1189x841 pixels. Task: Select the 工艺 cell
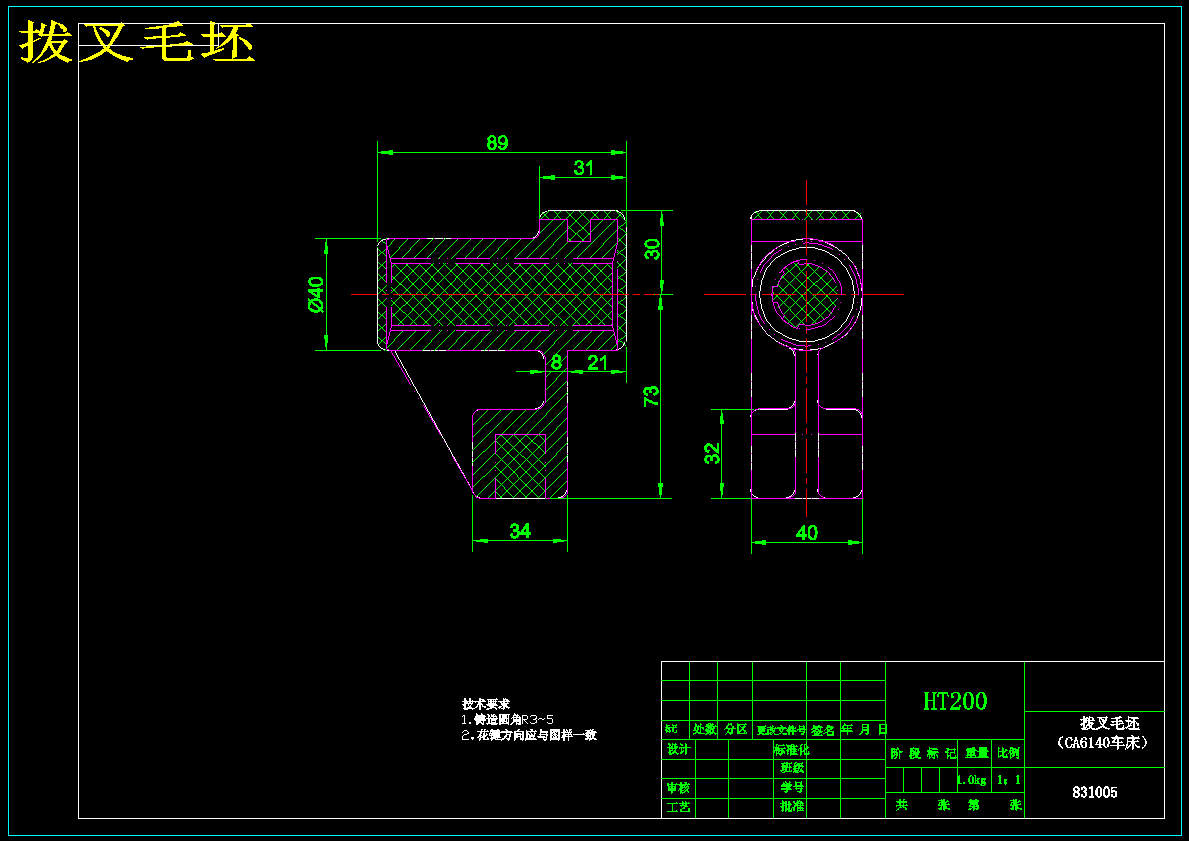(x=678, y=807)
